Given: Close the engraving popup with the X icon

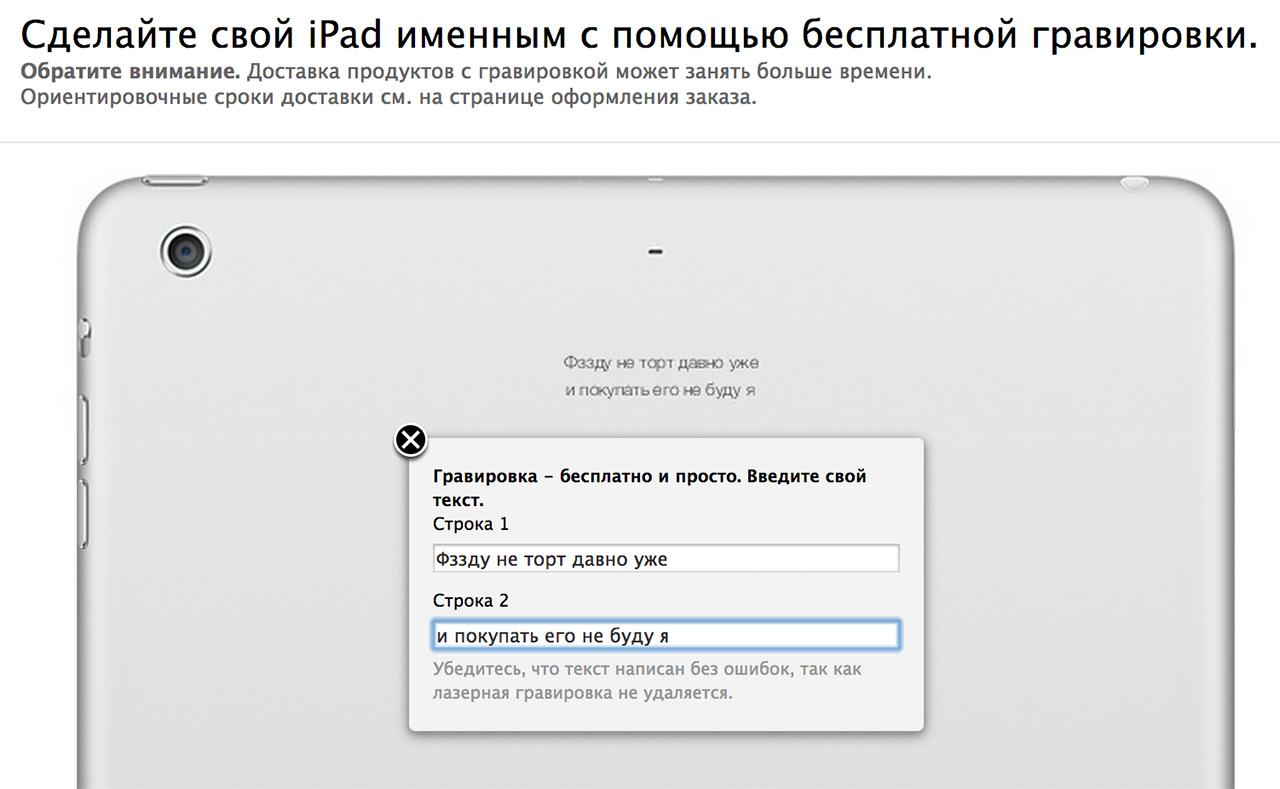Looking at the screenshot, I should tap(411, 440).
